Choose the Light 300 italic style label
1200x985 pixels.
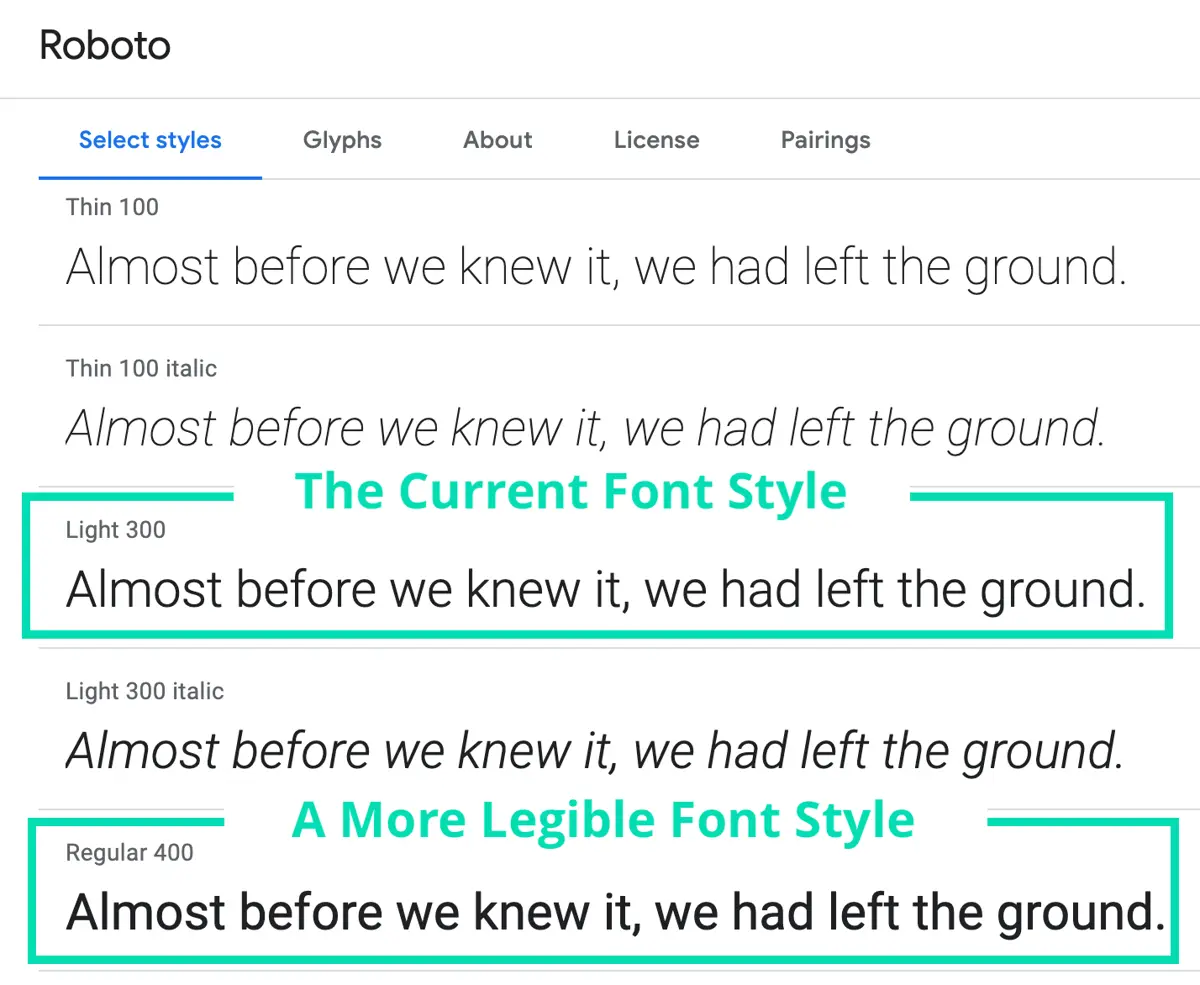click(145, 691)
